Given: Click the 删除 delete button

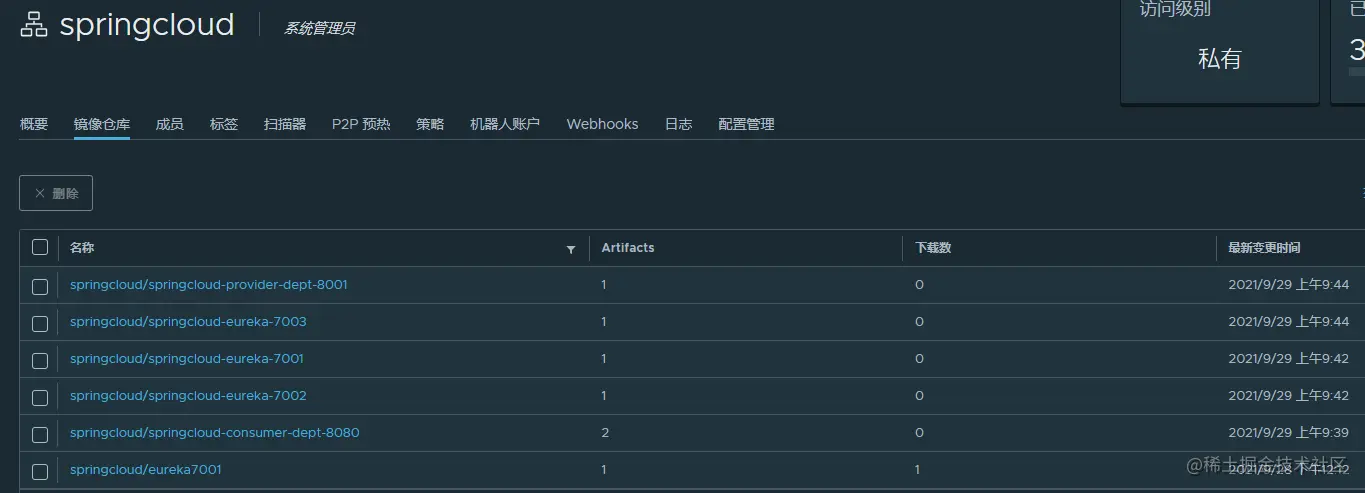Looking at the screenshot, I should [56, 193].
